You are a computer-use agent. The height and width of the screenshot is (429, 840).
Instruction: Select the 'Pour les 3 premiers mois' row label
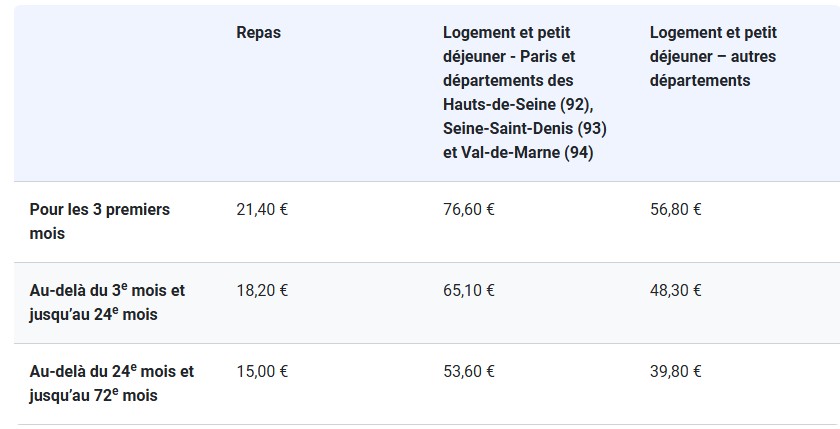pos(100,221)
